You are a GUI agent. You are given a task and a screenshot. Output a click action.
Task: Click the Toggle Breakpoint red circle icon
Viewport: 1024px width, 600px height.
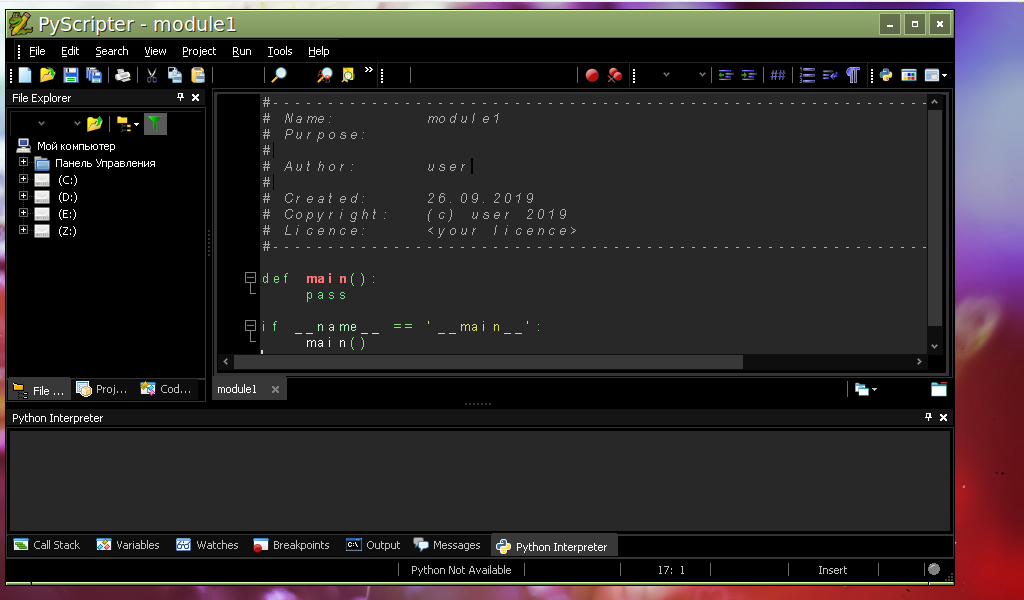tap(592, 75)
